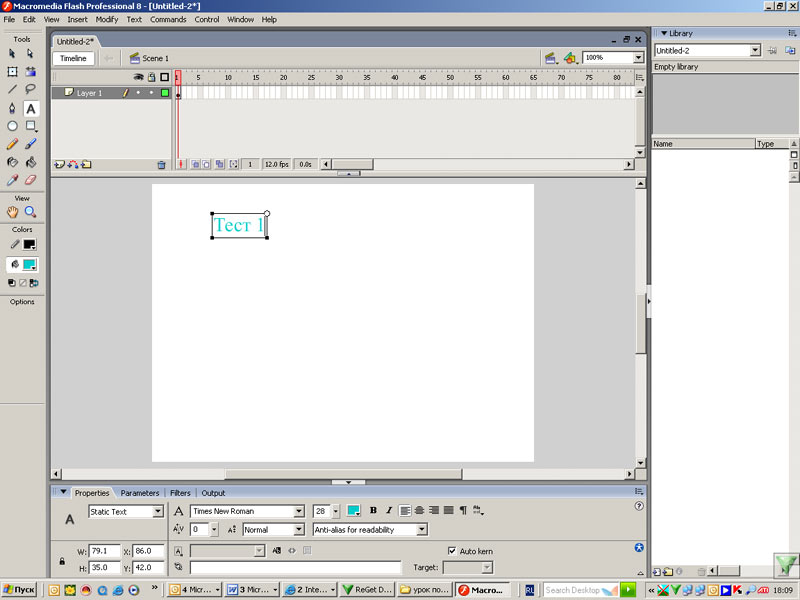
Task: Choose the Zoom magnifier tool
Action: pos(30,212)
